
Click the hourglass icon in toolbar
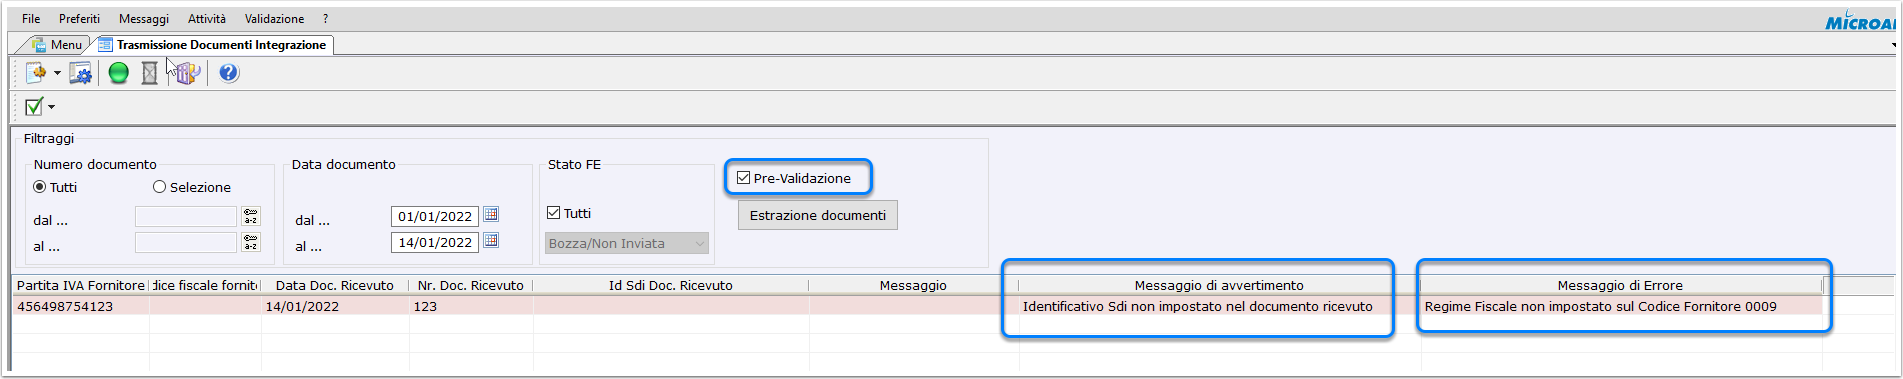click(x=149, y=73)
